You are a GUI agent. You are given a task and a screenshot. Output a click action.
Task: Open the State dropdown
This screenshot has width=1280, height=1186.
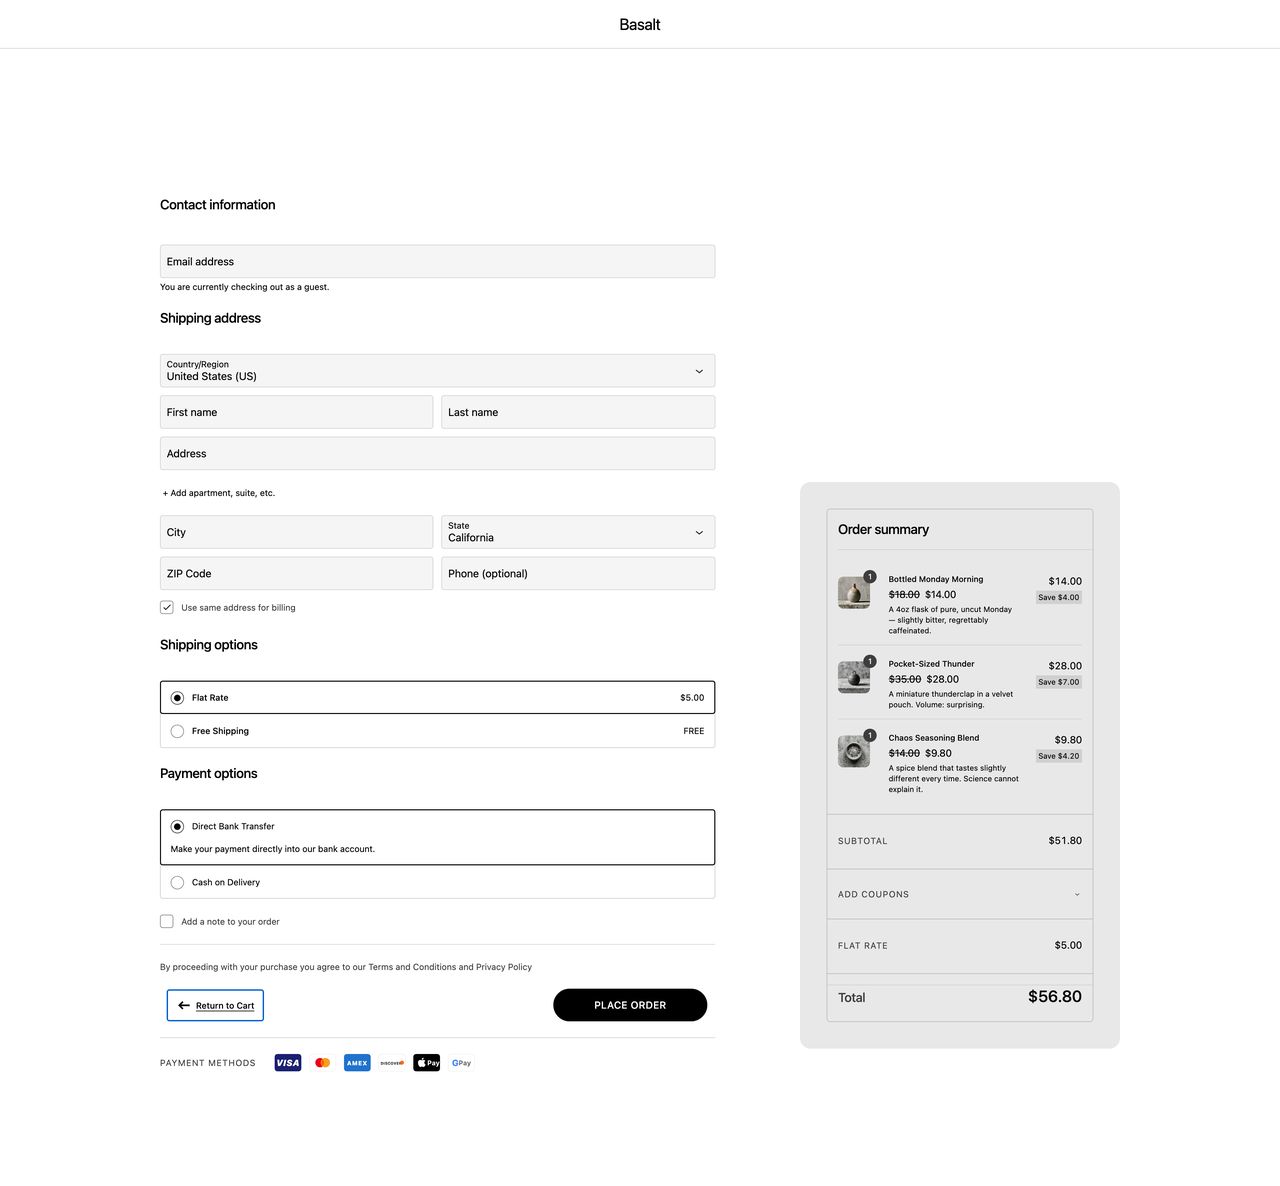577,532
